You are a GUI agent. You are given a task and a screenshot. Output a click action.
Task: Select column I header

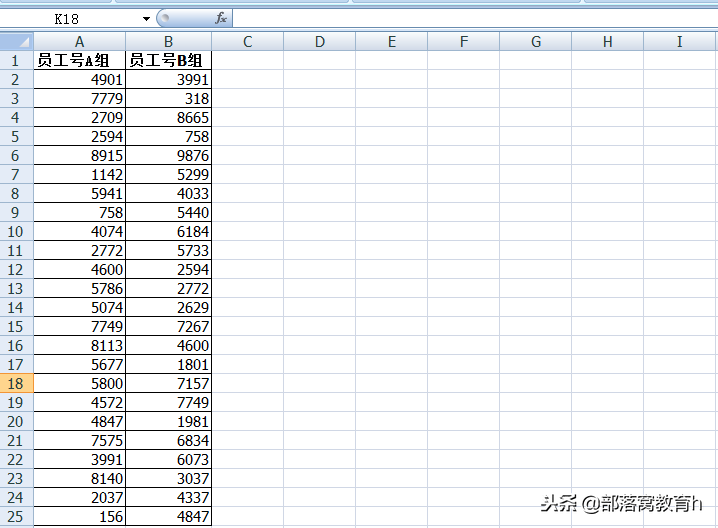[680, 42]
